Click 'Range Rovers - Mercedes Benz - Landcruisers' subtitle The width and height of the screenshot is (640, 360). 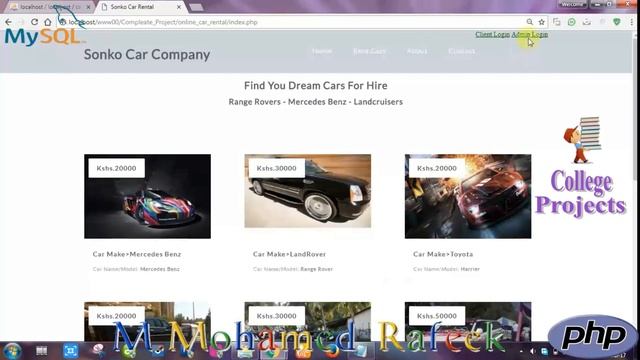(x=316, y=102)
